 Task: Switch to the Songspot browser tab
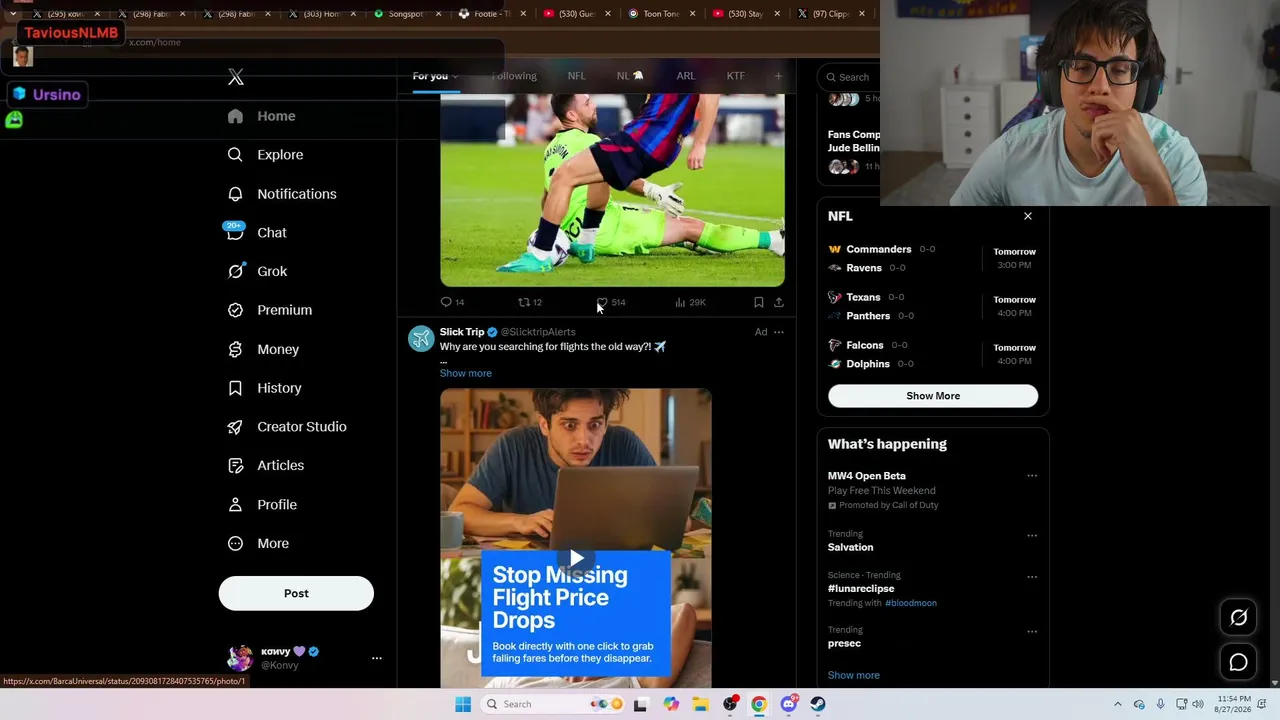click(x=405, y=14)
